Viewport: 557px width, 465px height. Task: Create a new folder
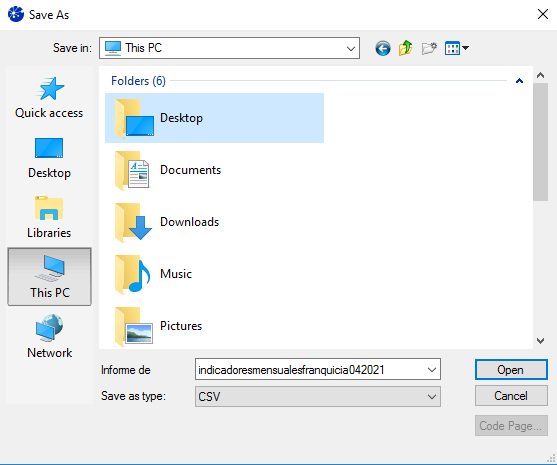(x=429, y=48)
